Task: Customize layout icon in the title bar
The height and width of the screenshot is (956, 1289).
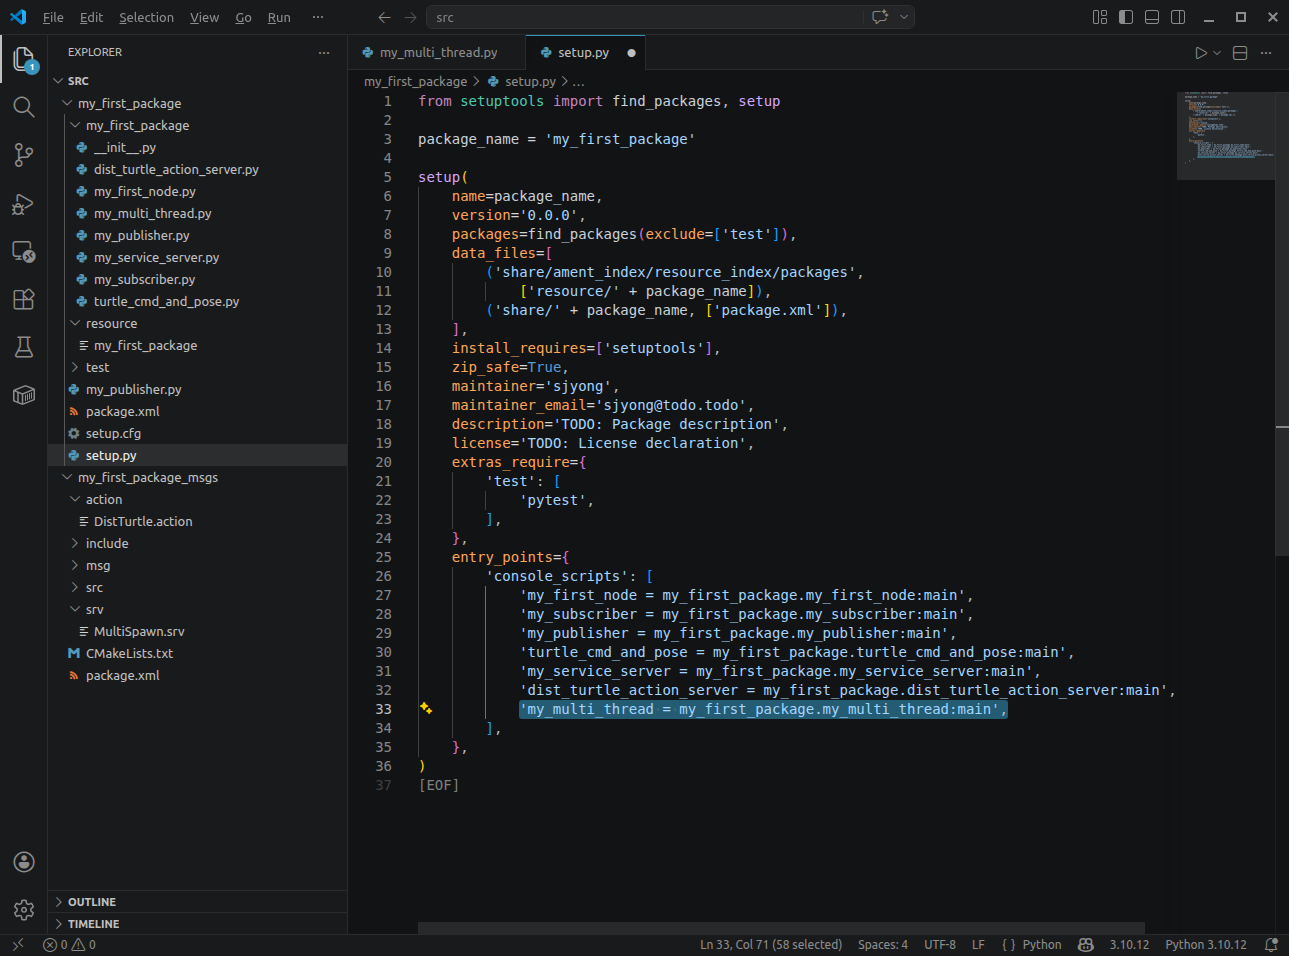Action: coord(1100,17)
